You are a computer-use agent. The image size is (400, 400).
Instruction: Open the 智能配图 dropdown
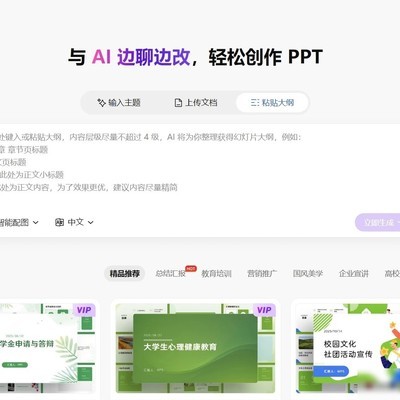tap(19, 222)
